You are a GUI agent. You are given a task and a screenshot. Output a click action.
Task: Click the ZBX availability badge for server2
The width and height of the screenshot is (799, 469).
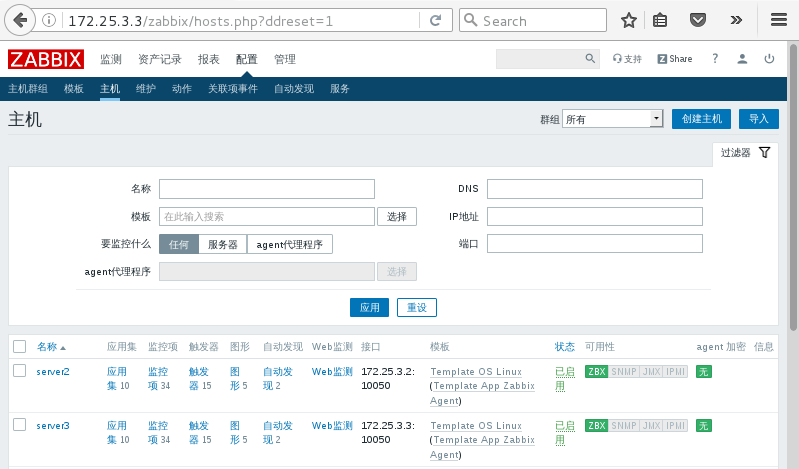tap(597, 372)
